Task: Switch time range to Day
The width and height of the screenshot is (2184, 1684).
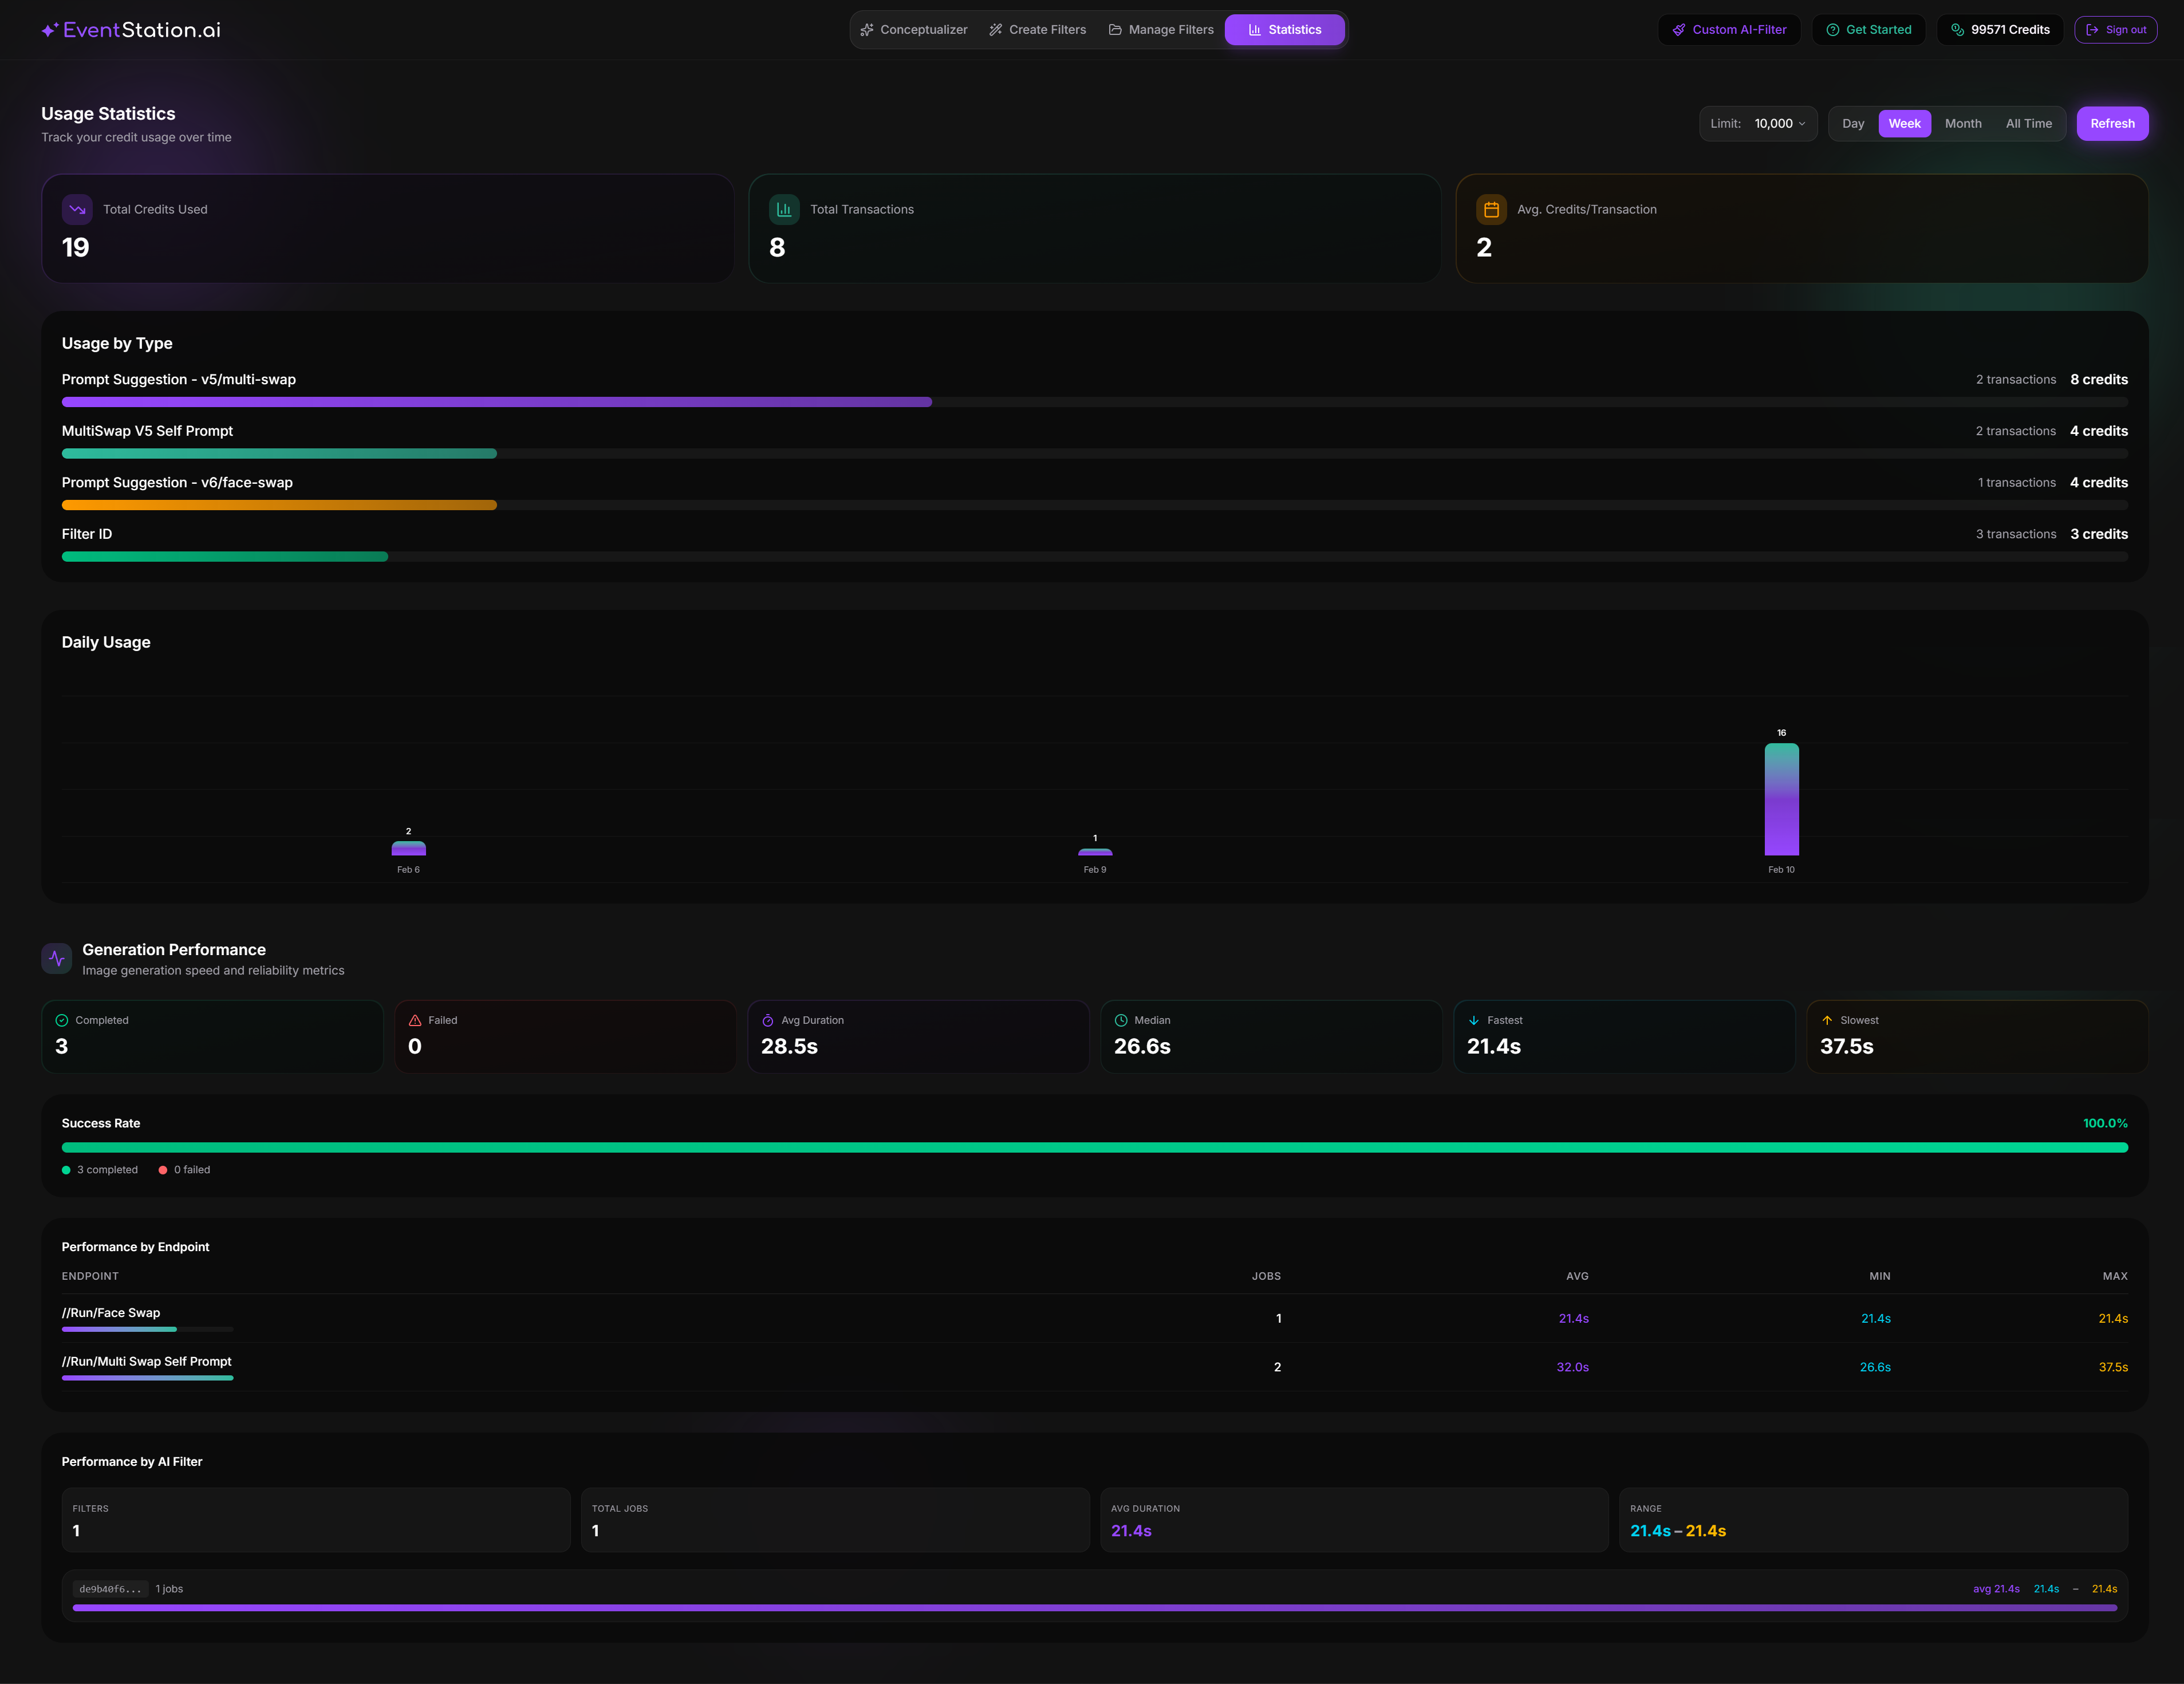Action: point(1852,124)
